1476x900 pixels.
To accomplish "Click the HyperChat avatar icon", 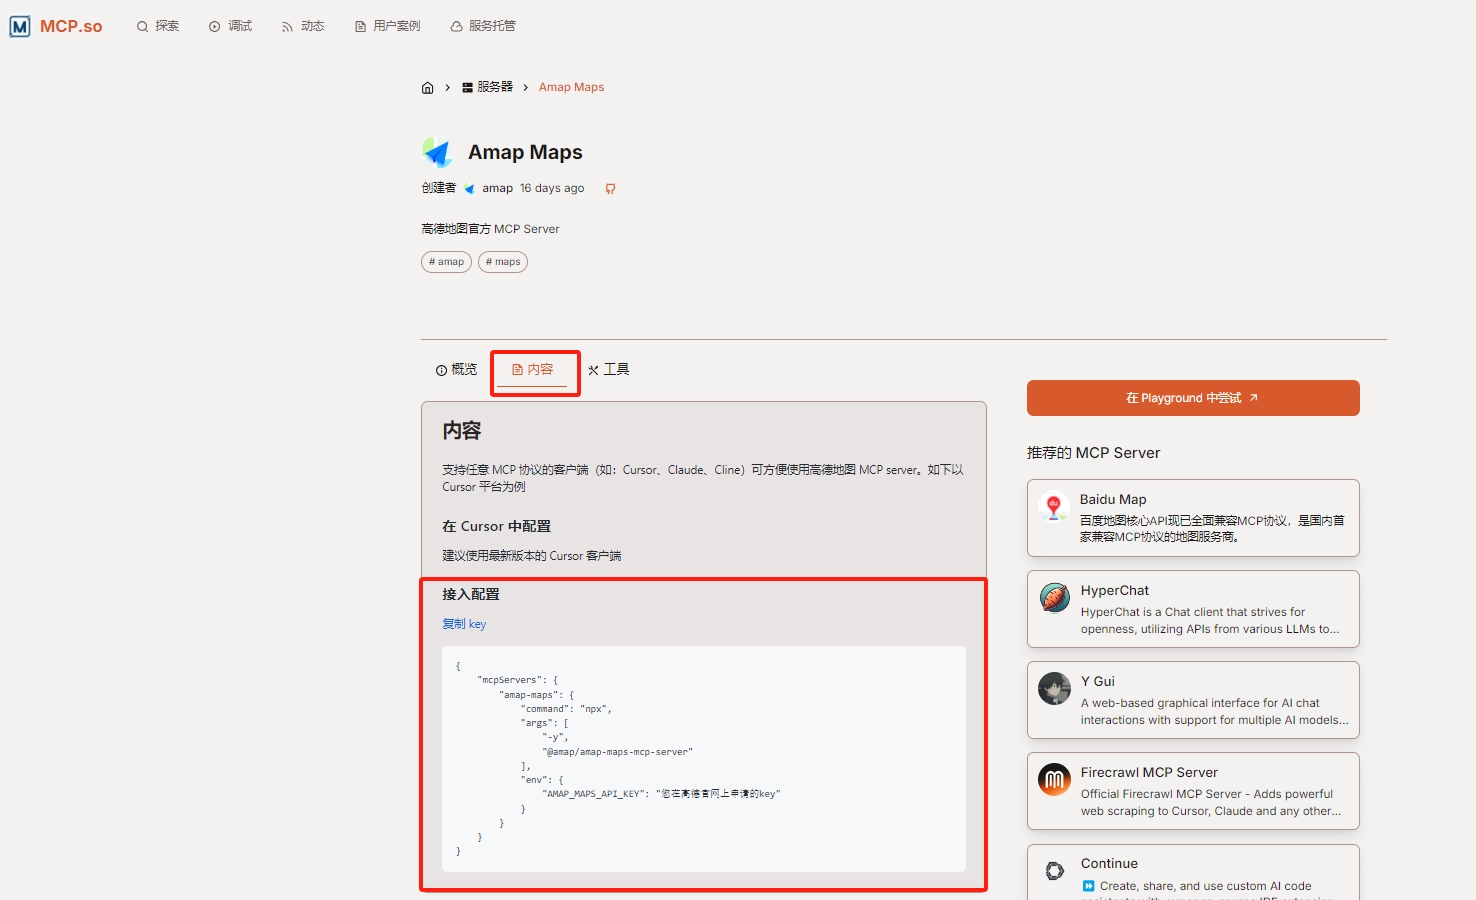I will (1054, 598).
